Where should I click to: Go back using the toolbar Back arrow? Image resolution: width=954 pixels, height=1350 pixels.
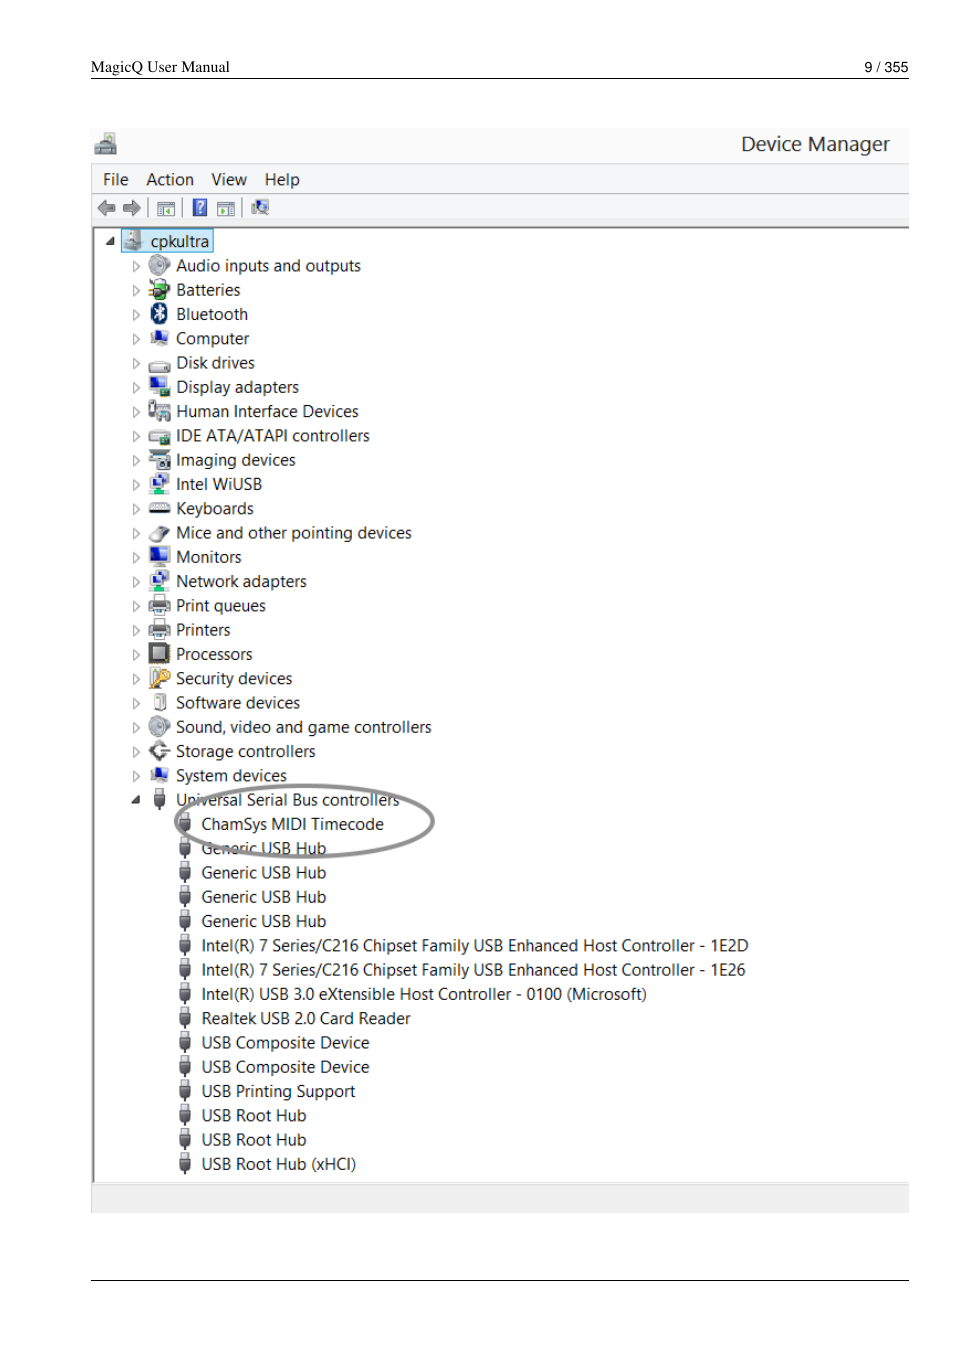(106, 208)
